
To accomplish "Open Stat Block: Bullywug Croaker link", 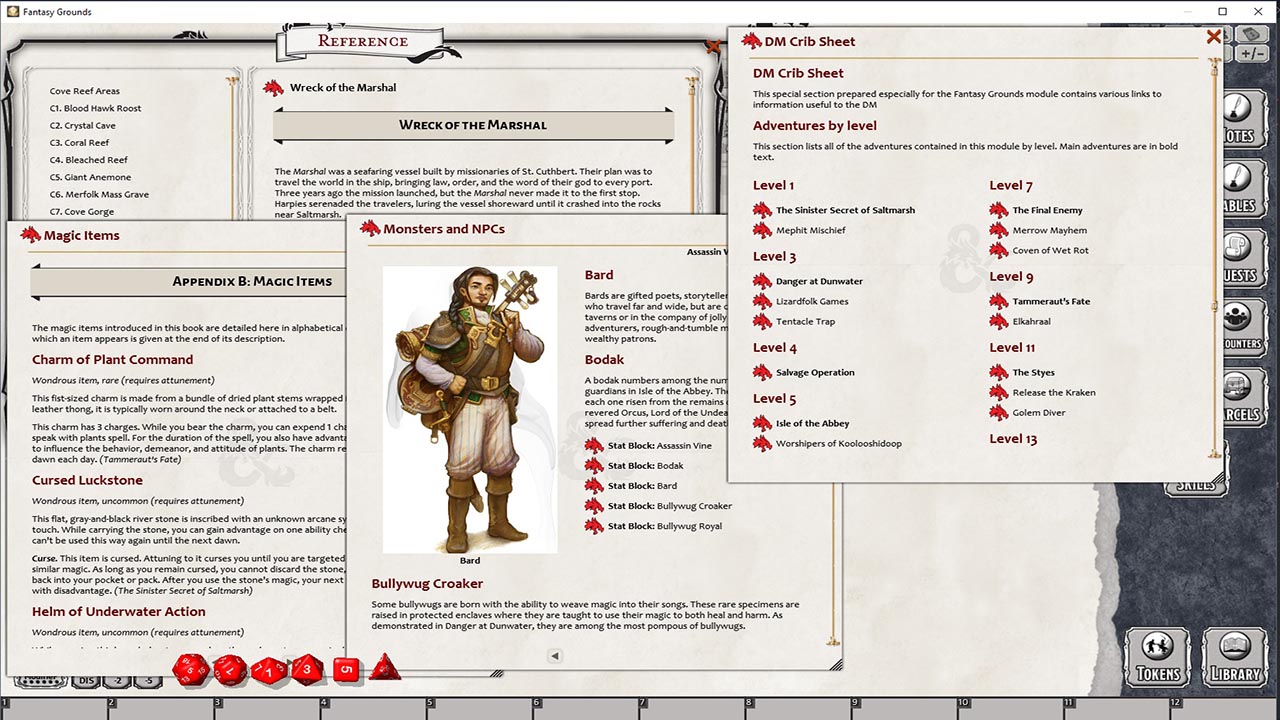I will tap(694, 506).
